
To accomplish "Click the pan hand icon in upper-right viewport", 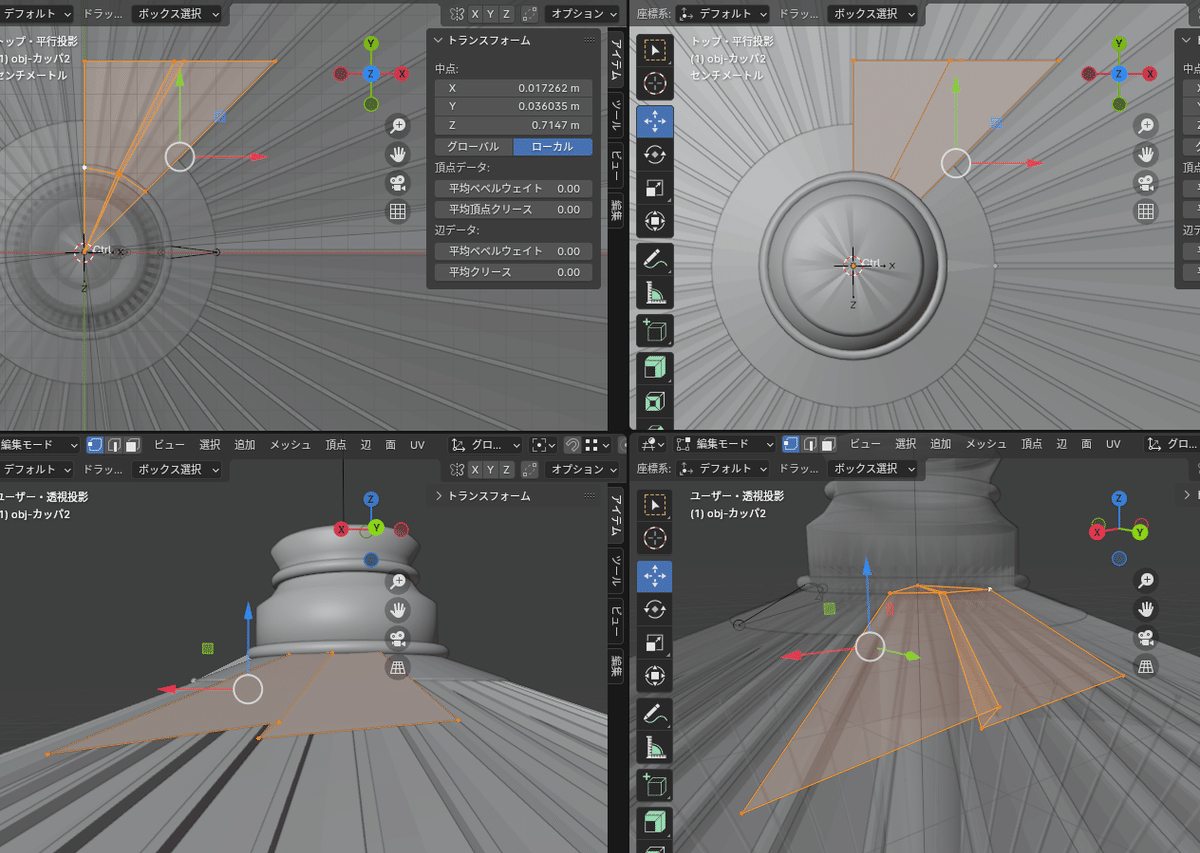I will [x=1146, y=154].
